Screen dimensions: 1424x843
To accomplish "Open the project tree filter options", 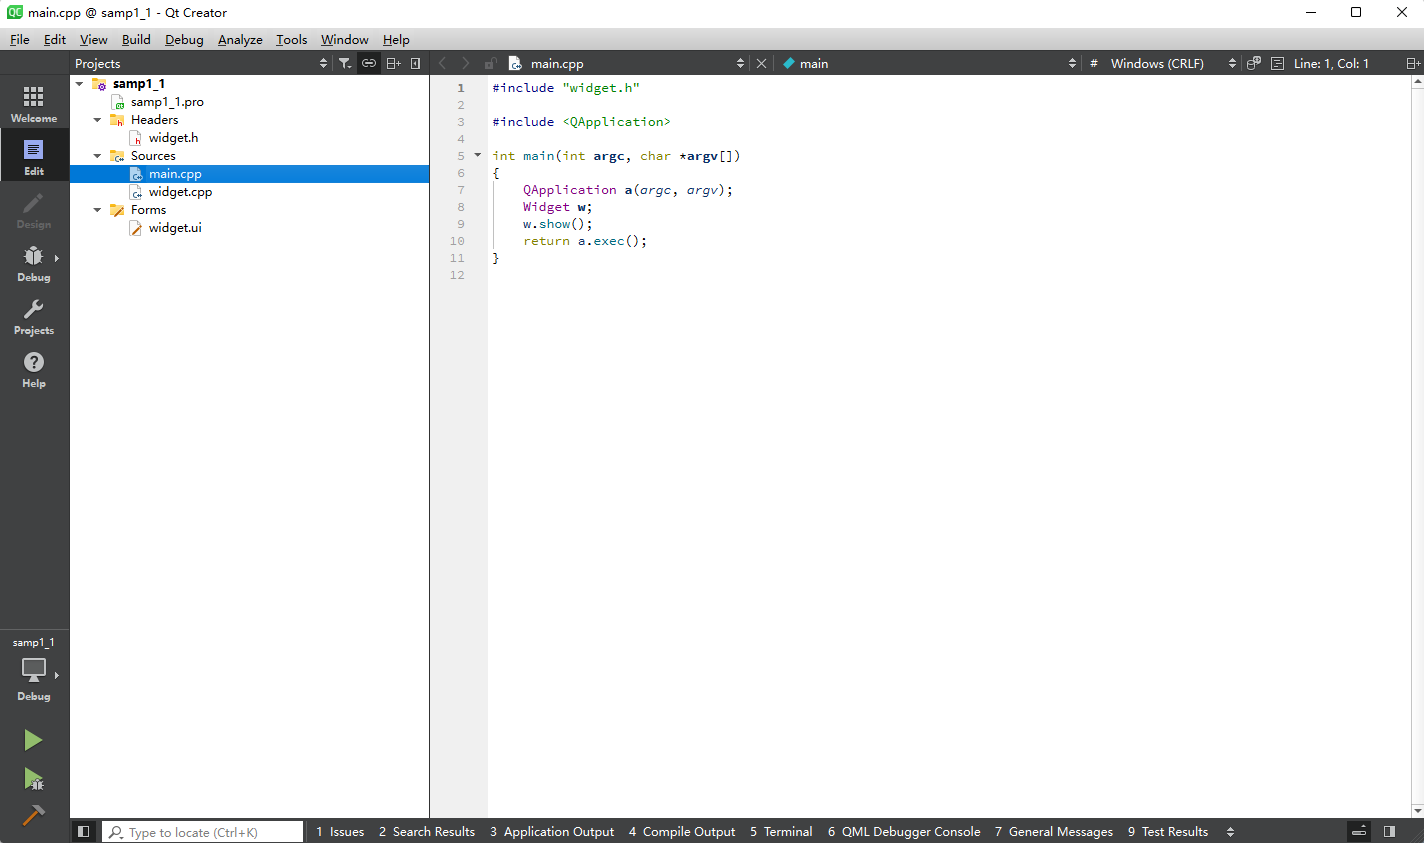I will coord(345,63).
